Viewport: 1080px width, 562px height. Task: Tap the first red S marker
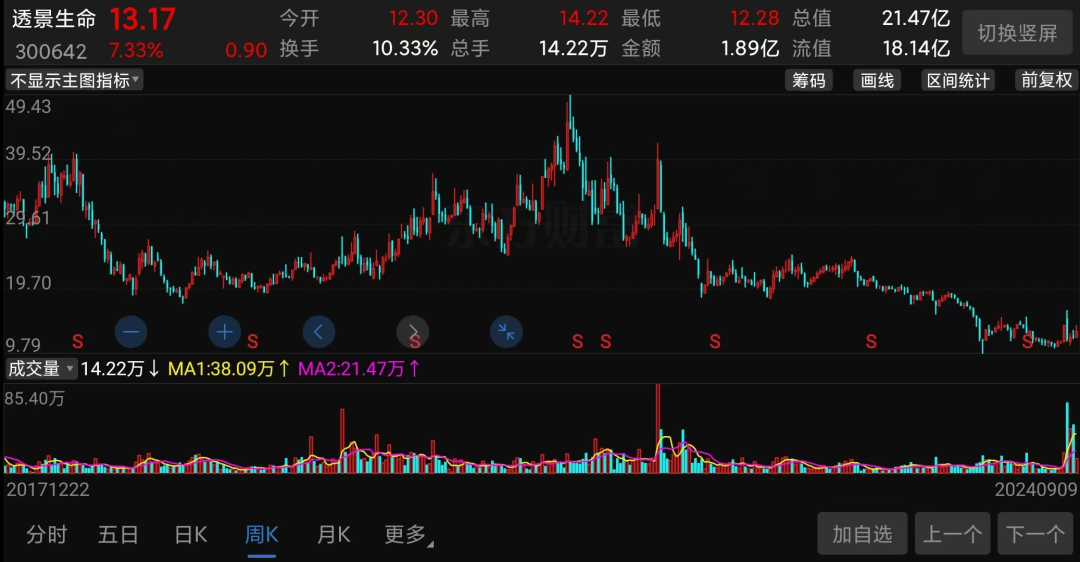pos(76,342)
